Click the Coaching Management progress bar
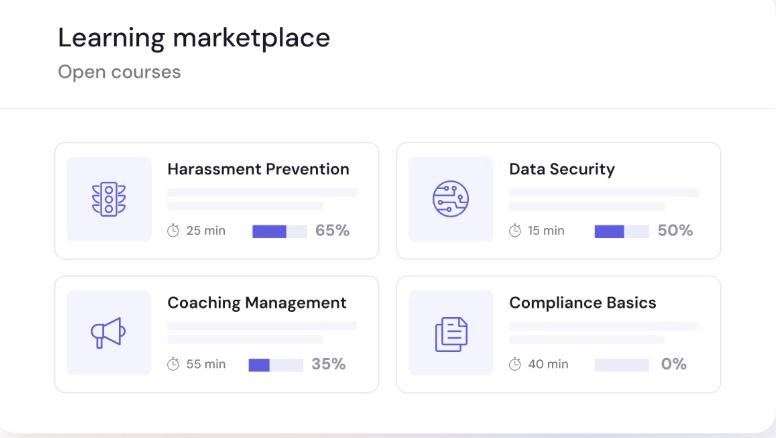776x438 pixels. 275,364
